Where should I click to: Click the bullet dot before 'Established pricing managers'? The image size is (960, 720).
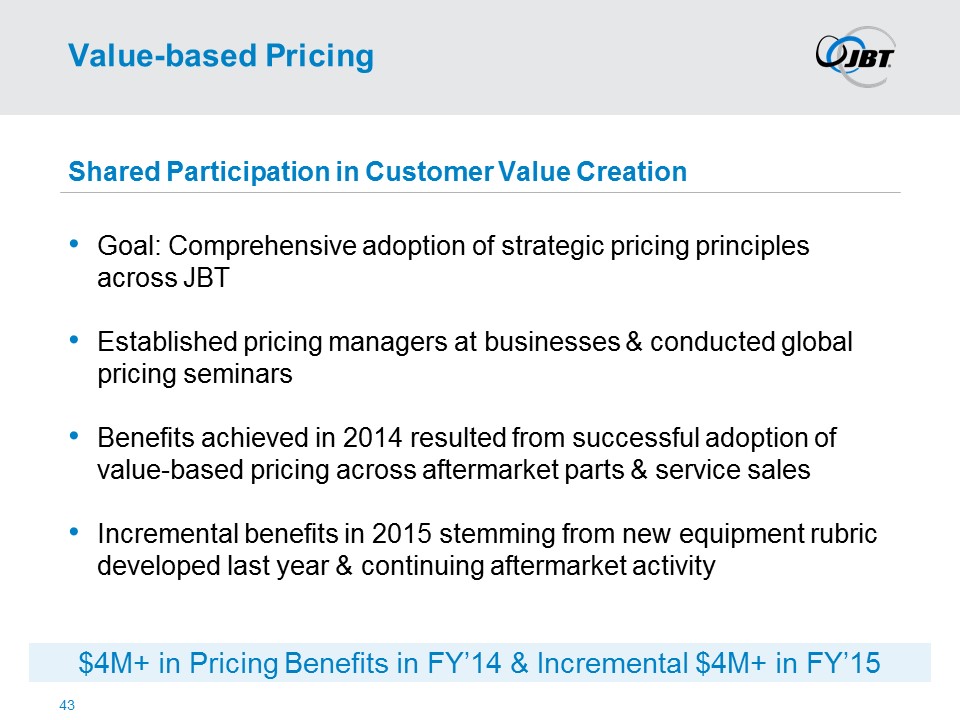tap(78, 341)
